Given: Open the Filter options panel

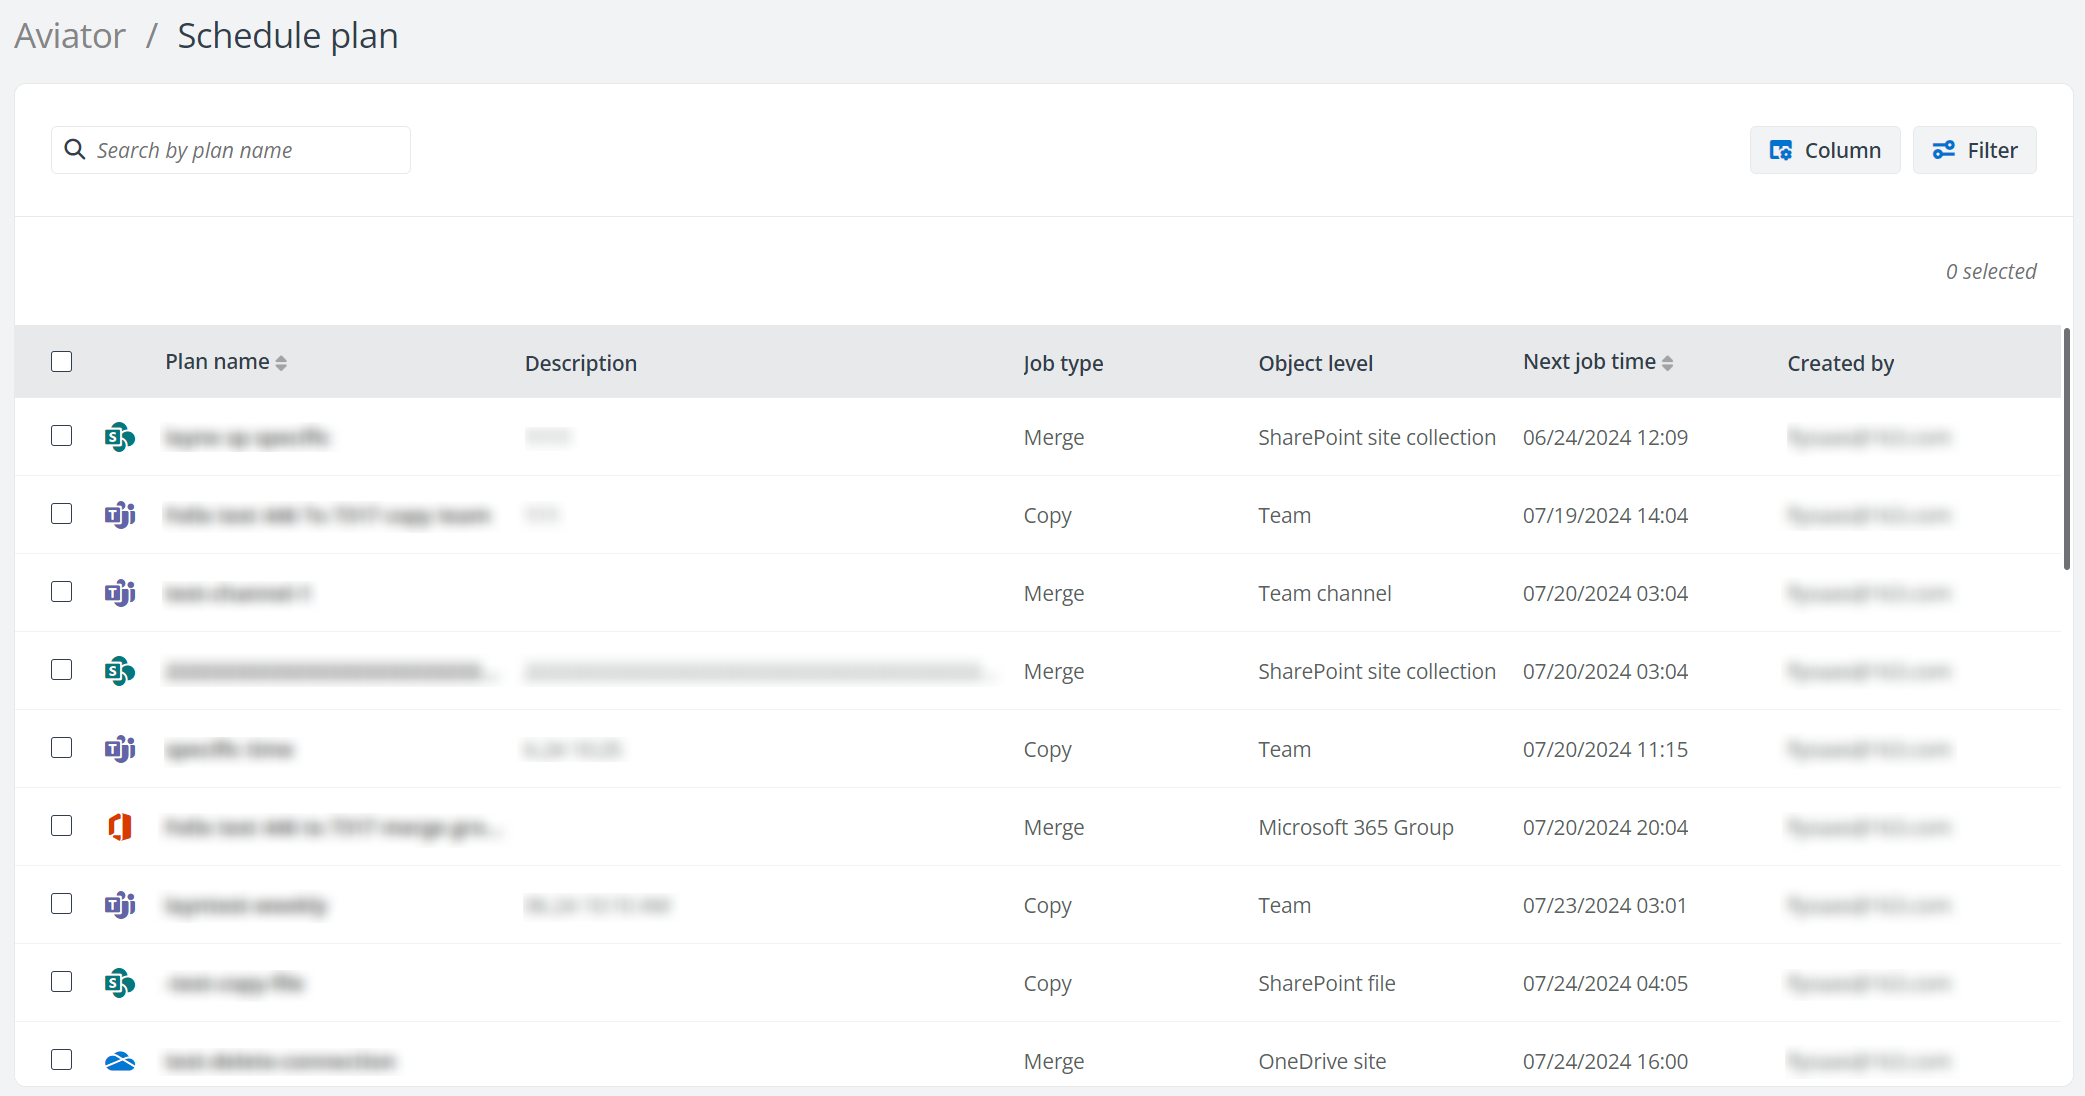Looking at the screenshot, I should [1974, 150].
